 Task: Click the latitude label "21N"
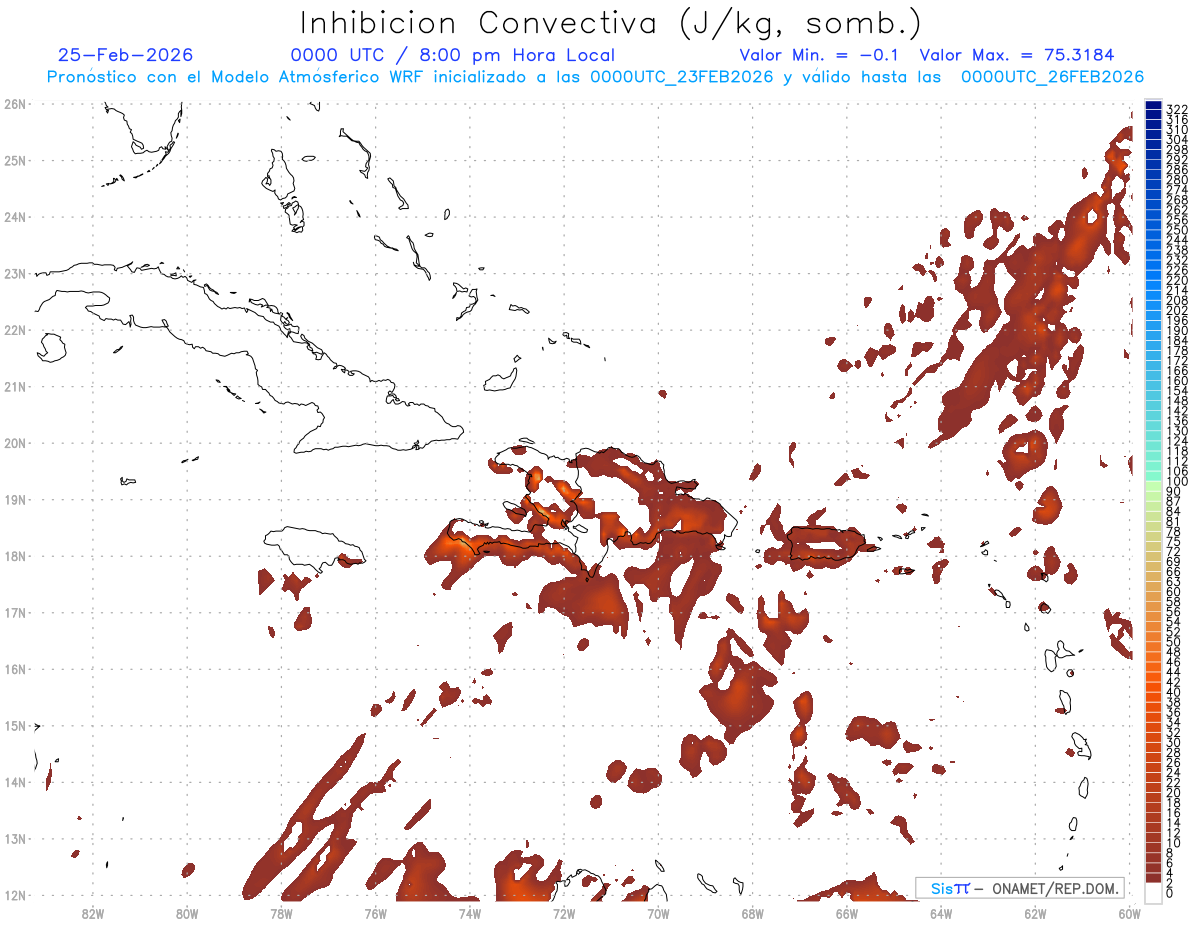click(14, 386)
